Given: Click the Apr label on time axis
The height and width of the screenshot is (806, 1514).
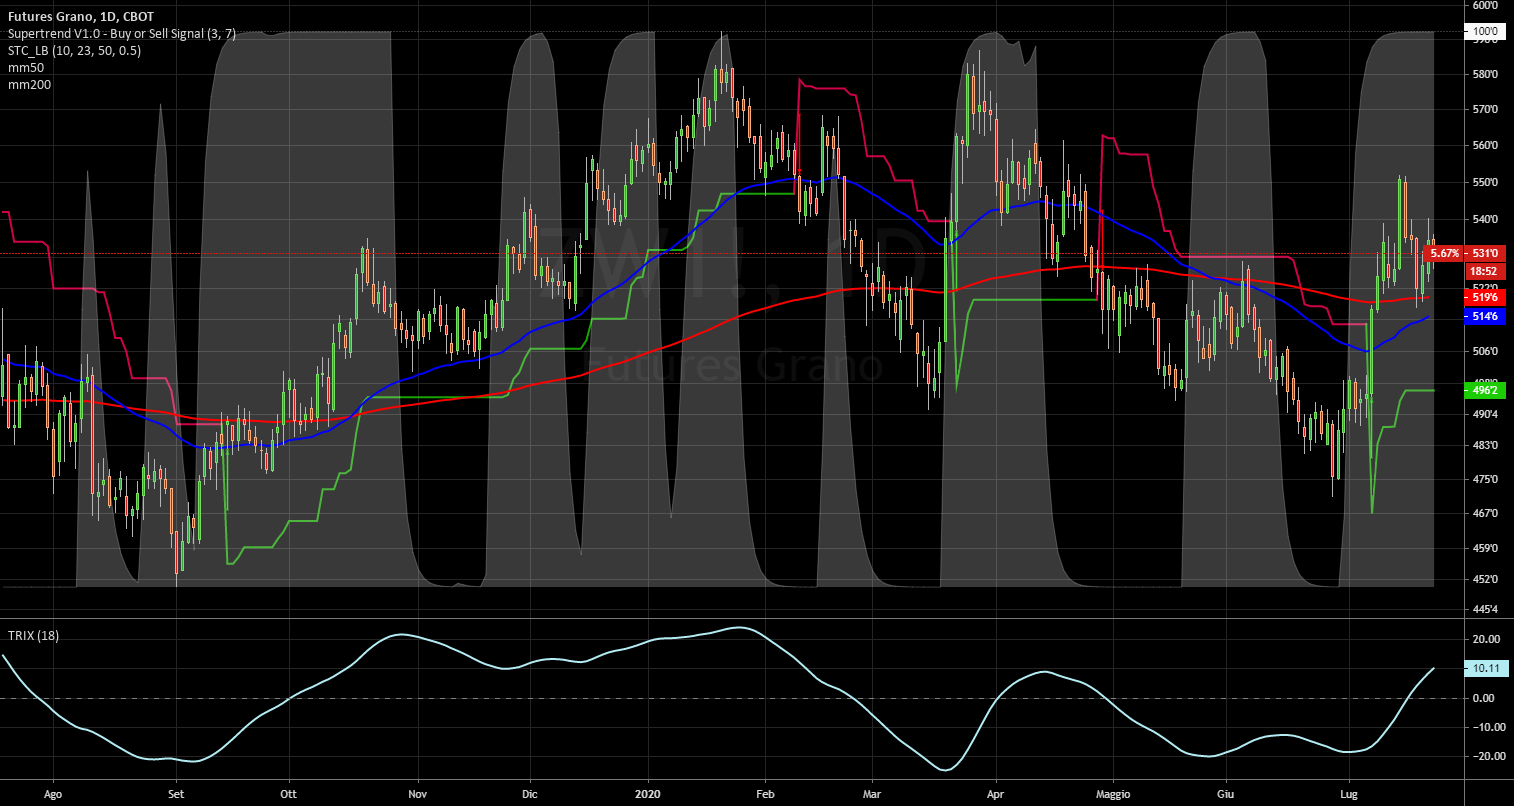Looking at the screenshot, I should coord(996,795).
